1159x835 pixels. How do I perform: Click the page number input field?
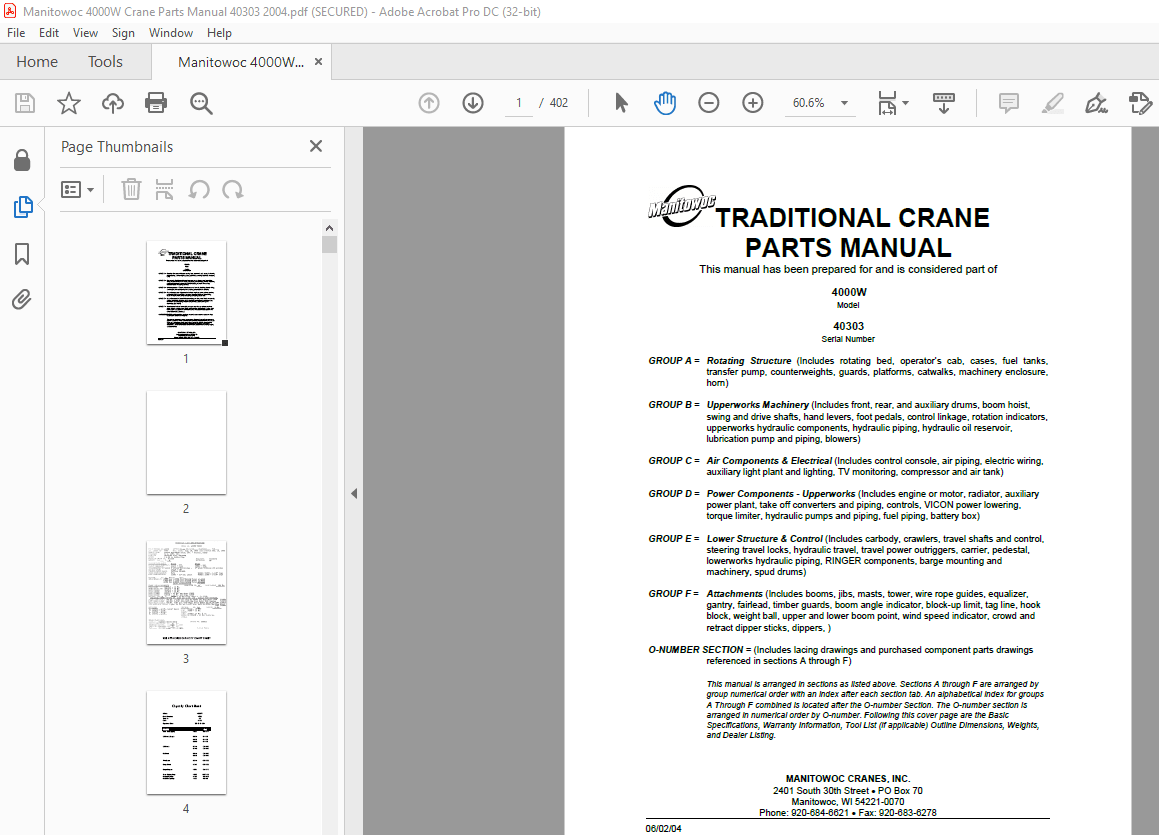click(x=518, y=103)
